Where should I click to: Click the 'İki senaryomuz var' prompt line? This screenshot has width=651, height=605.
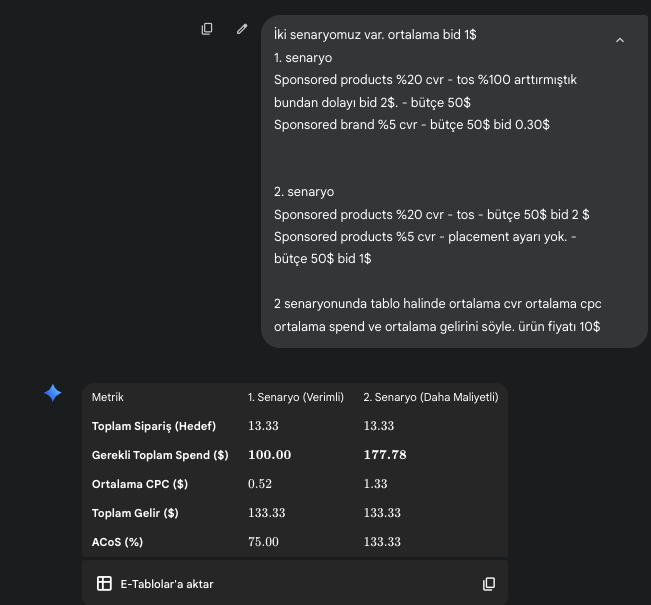(x=375, y=34)
